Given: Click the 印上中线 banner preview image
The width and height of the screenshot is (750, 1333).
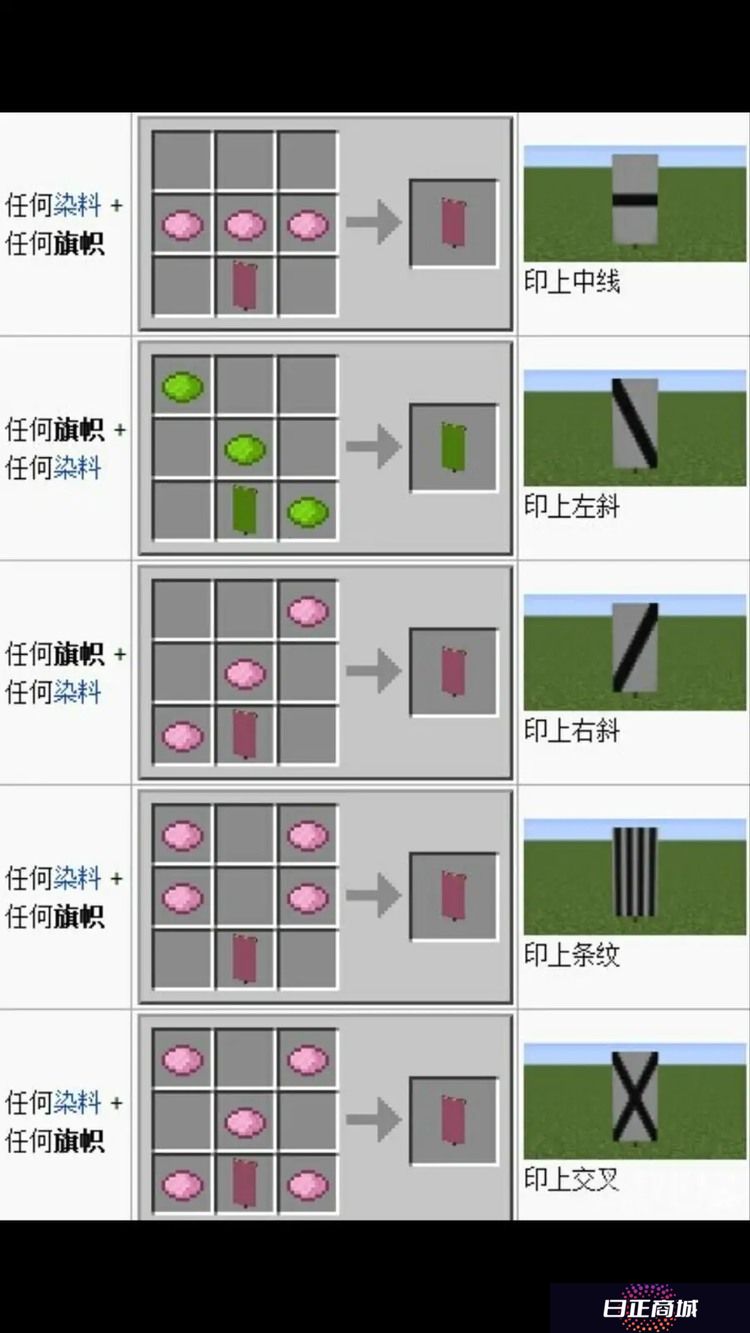Looking at the screenshot, I should pyautogui.click(x=634, y=203).
